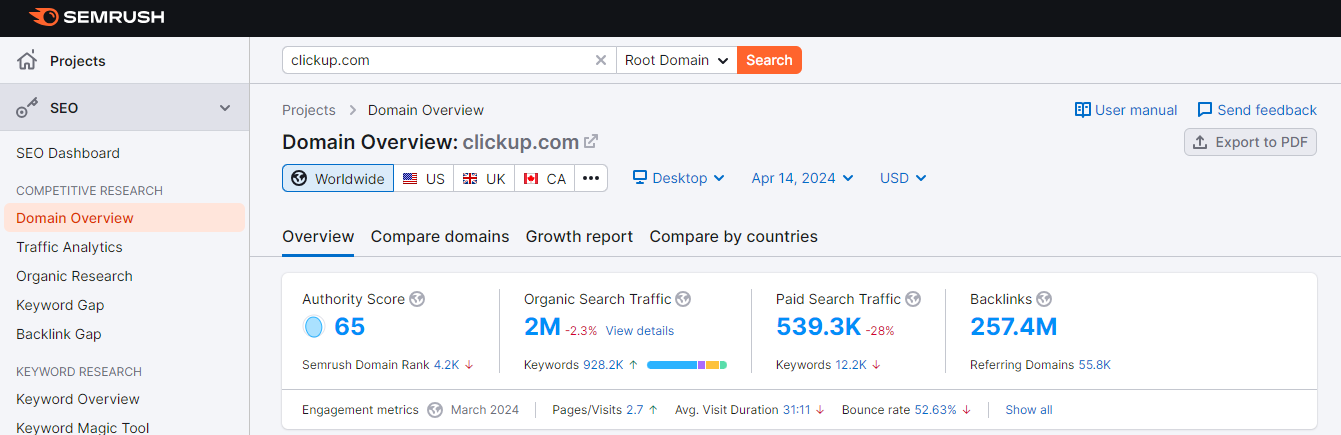Clear the clickup.com search field
The height and width of the screenshot is (435, 1341).
pos(601,60)
